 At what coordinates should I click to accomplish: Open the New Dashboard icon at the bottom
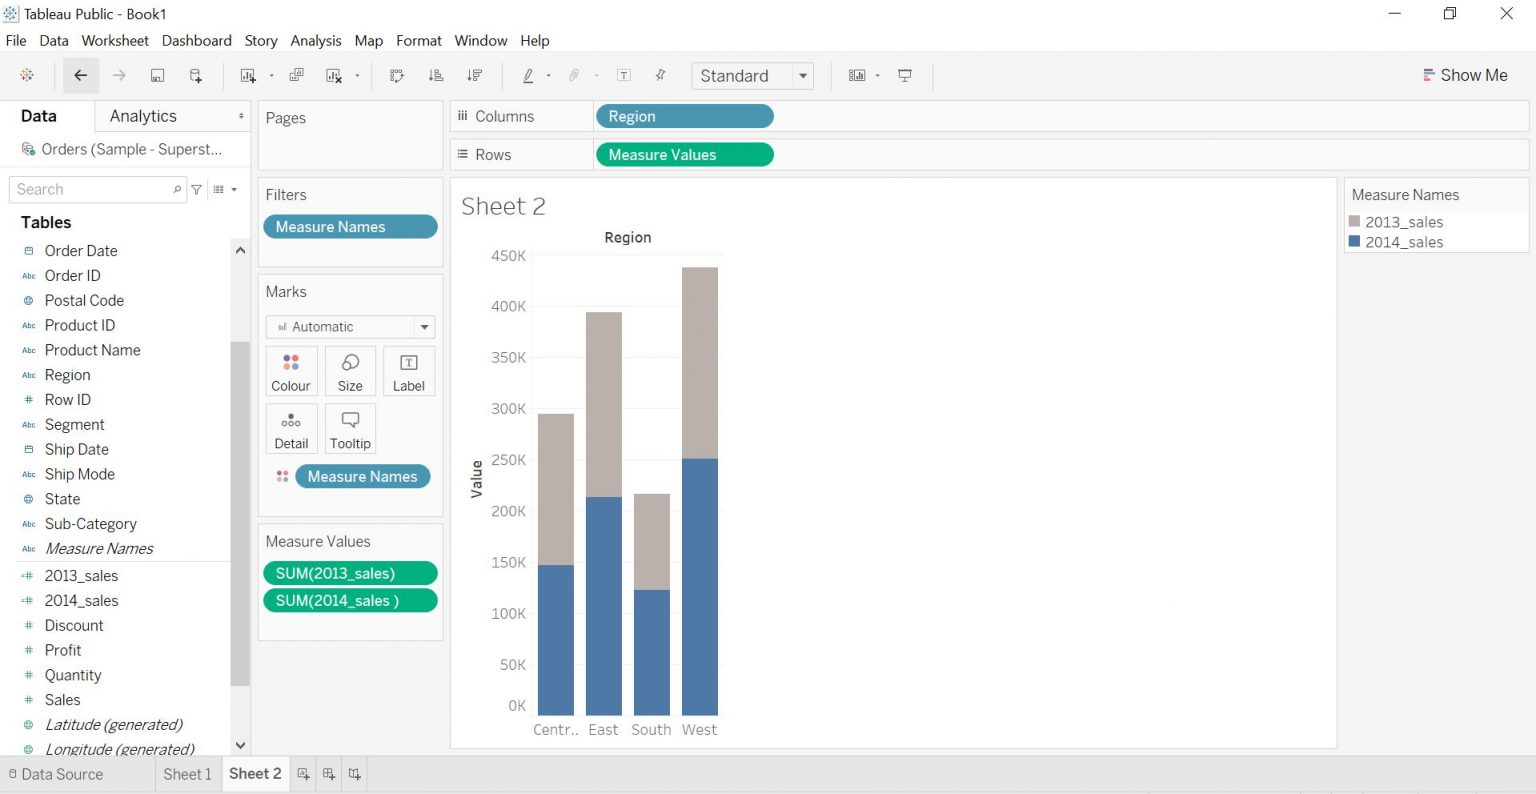(x=328, y=773)
